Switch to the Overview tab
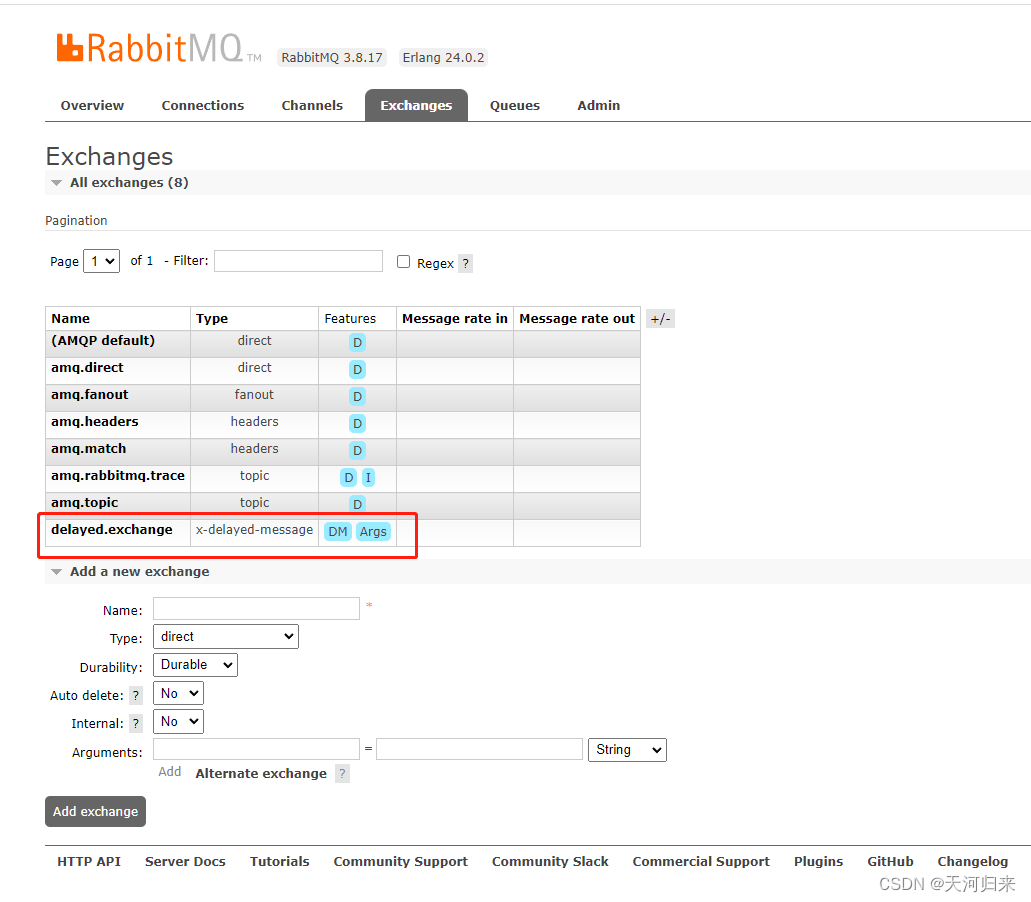Image resolution: width=1031 pixels, height=902 pixels. pyautogui.click(x=92, y=106)
